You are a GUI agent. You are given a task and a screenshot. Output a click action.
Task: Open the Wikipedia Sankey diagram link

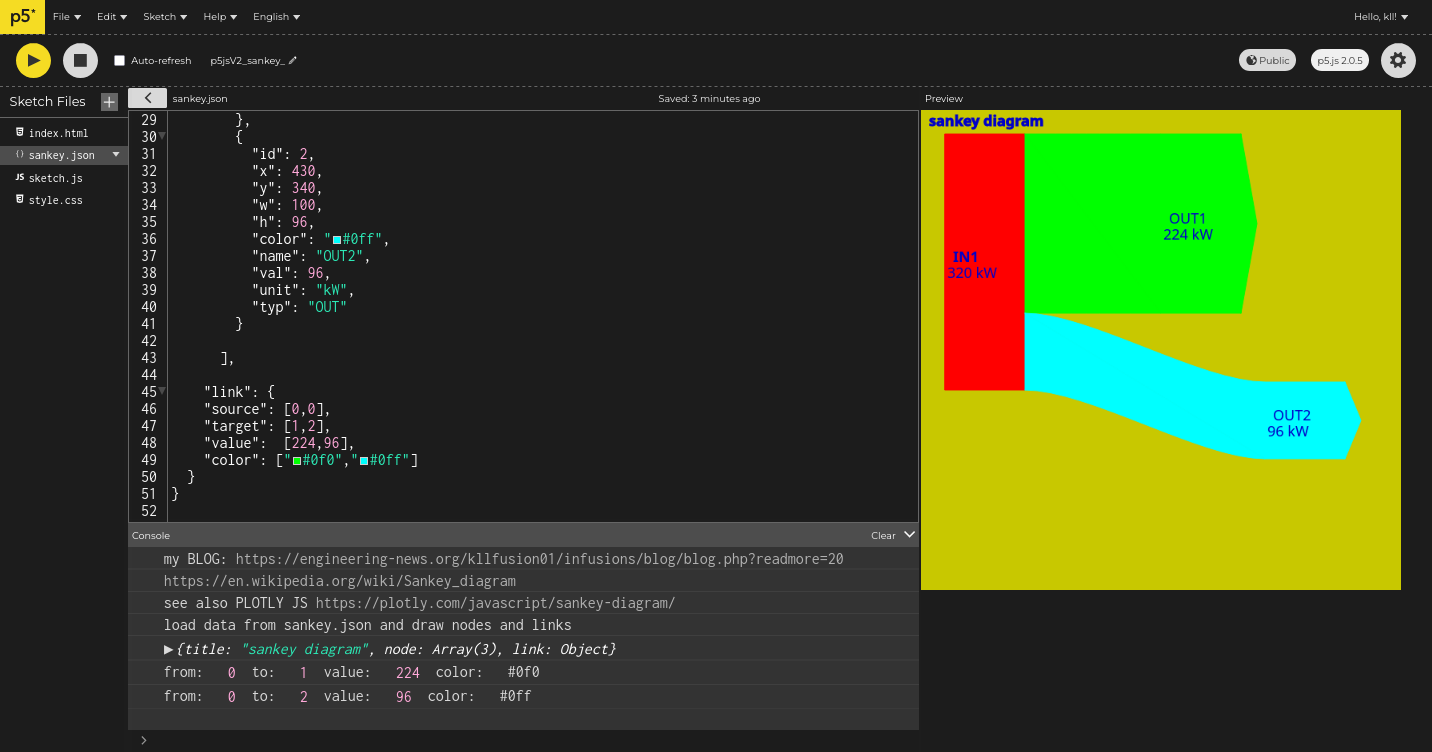click(x=339, y=581)
